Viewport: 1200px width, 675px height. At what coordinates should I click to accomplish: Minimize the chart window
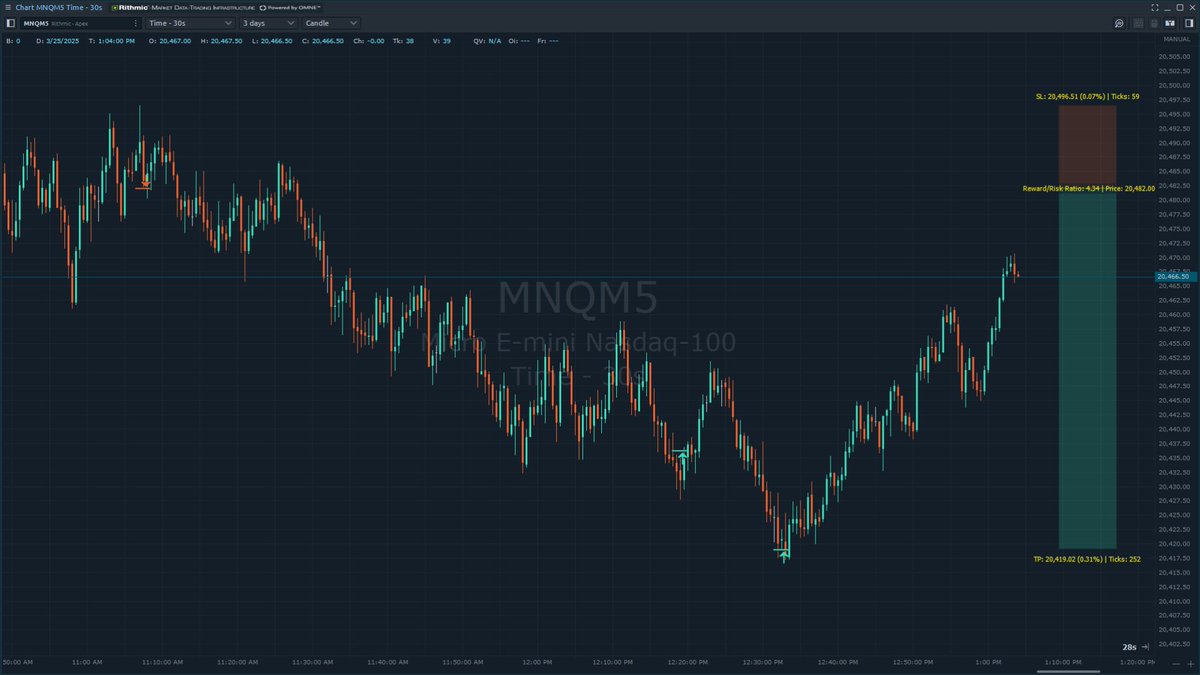click(x=1167, y=8)
